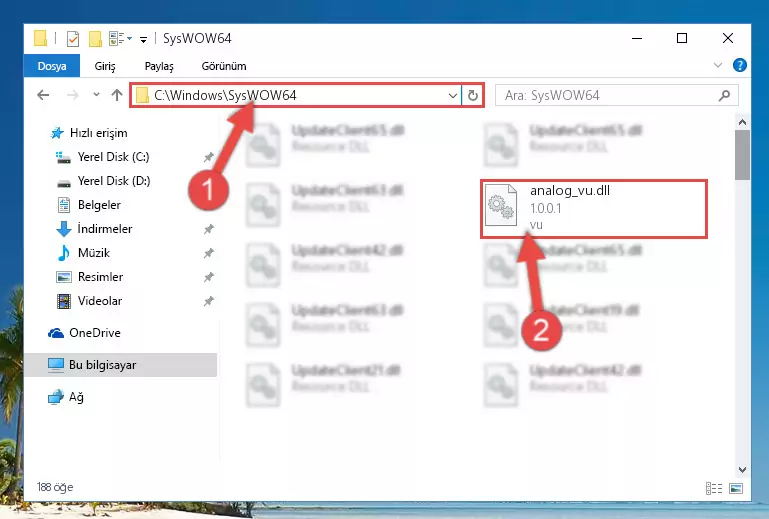This screenshot has height=519, width=769.
Task: Go back with the left arrow
Action: [43, 95]
